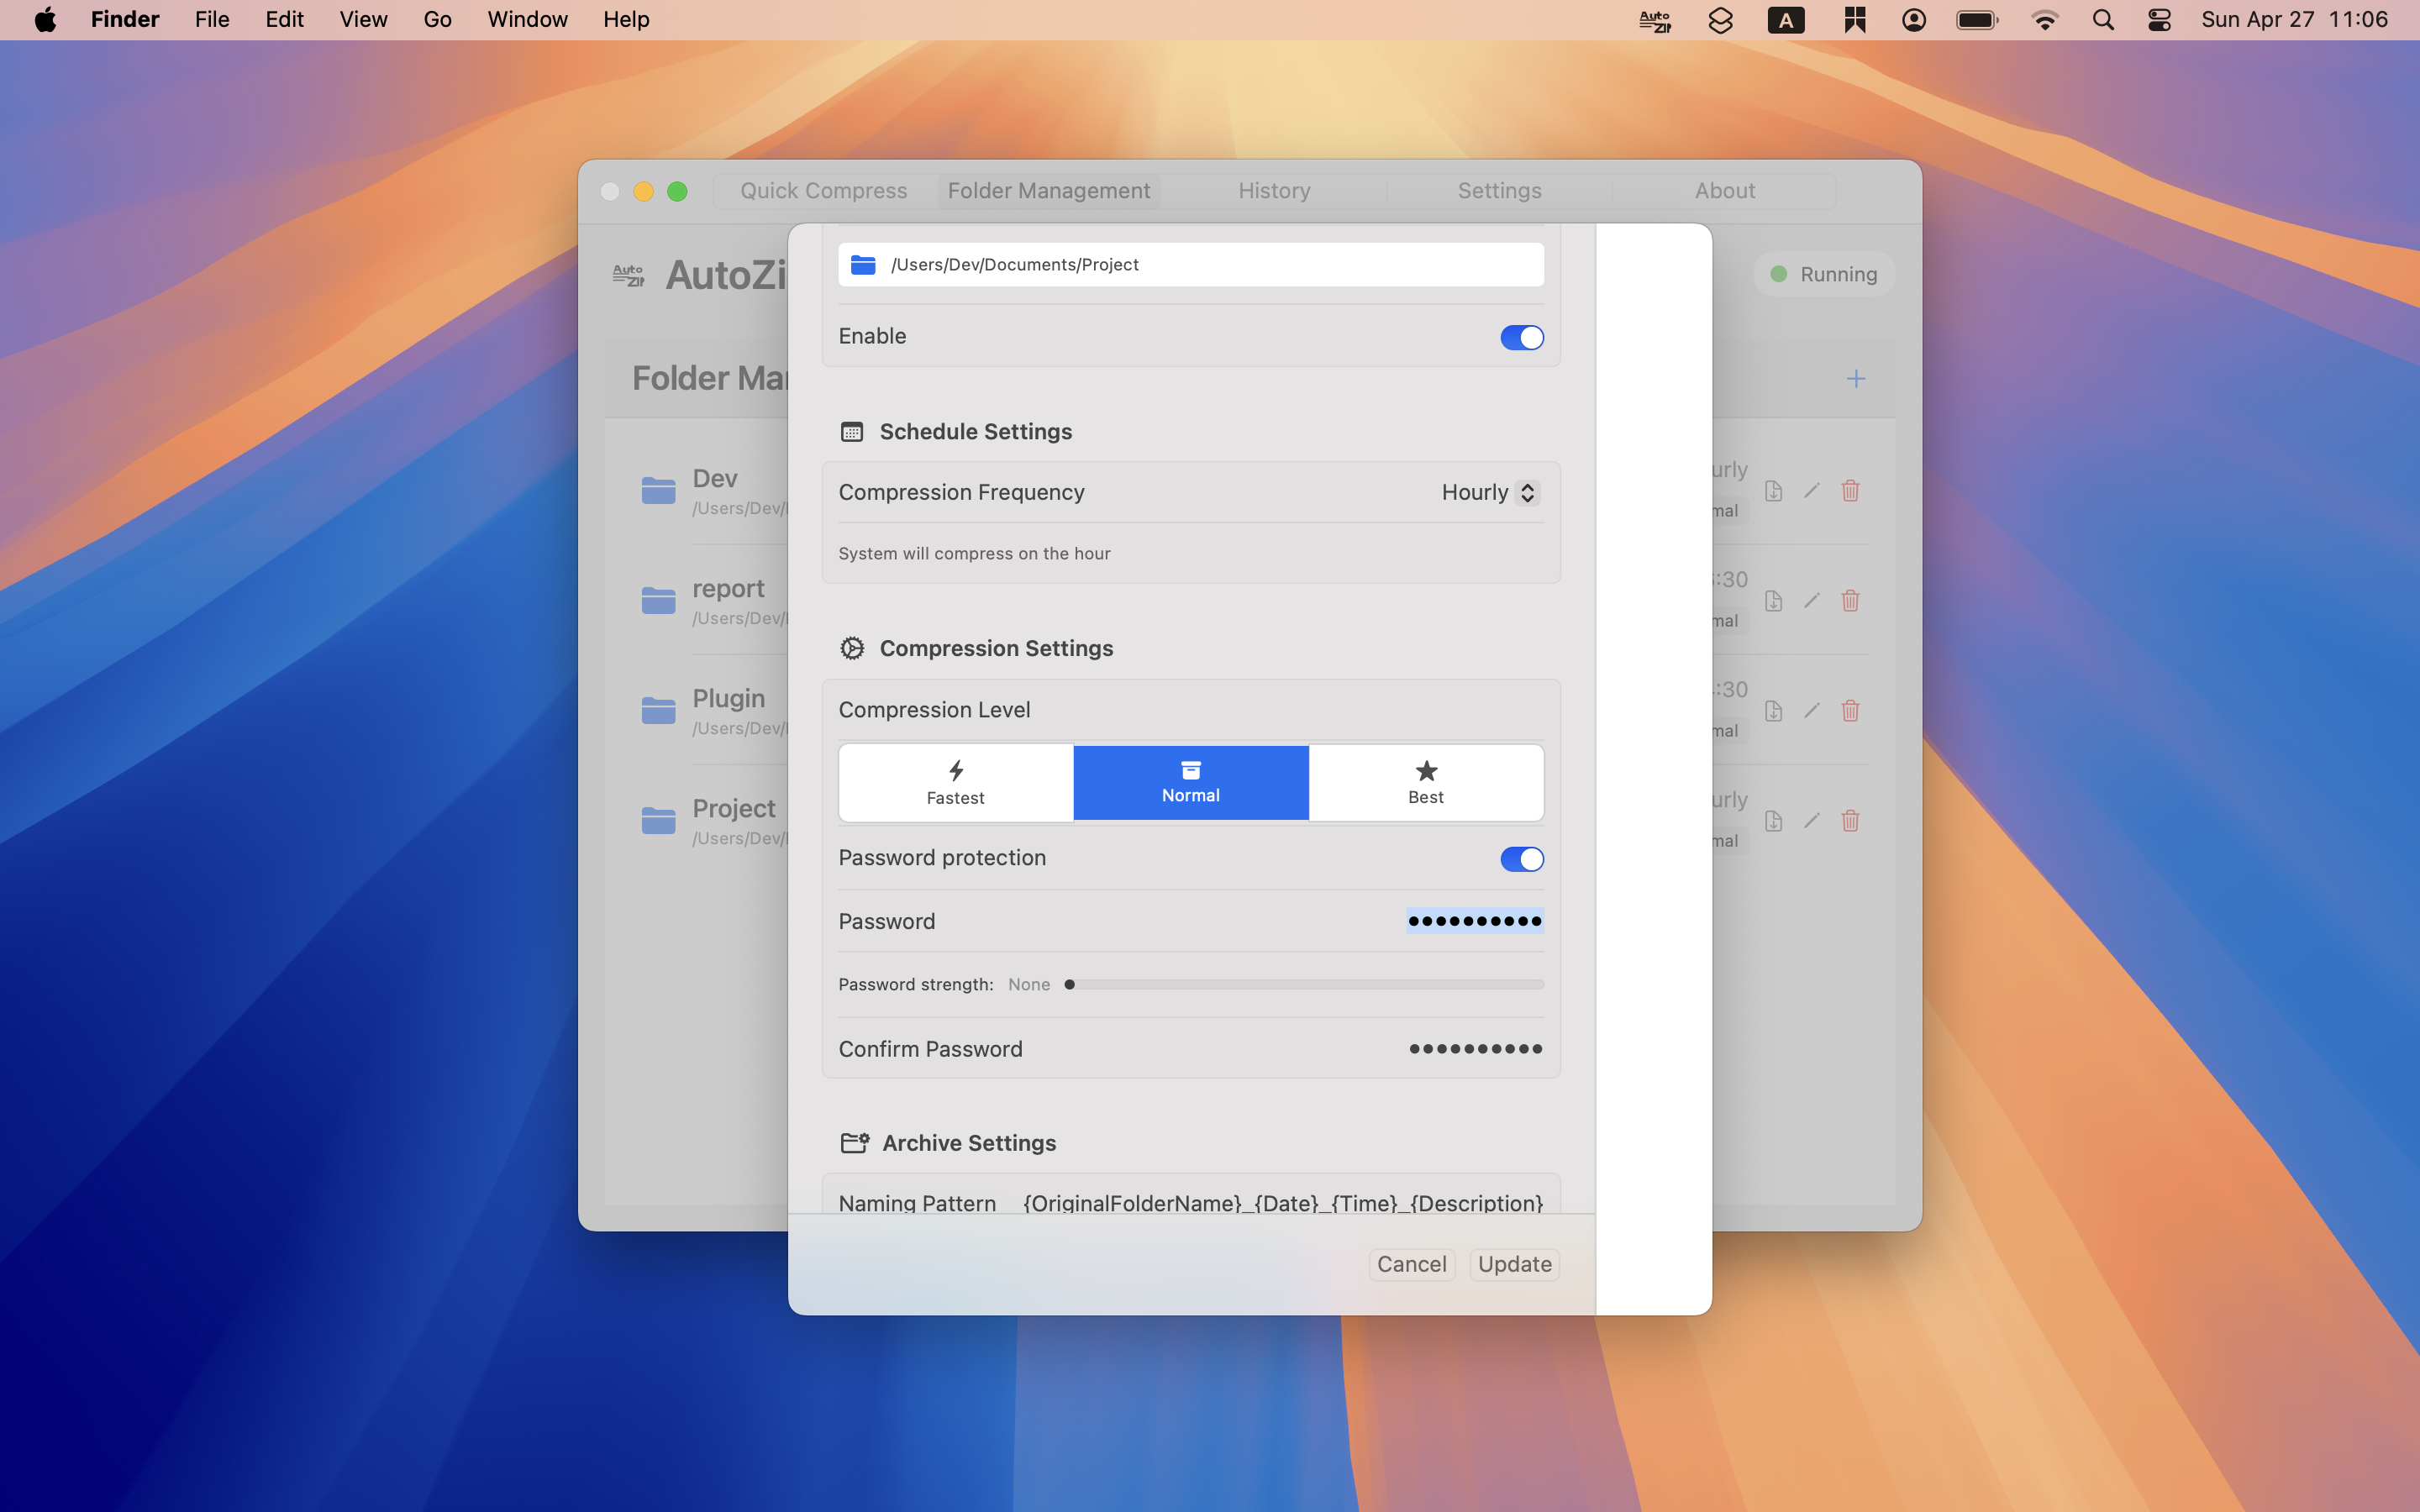2420x1512 pixels.
Task: Click the Password field
Action: click(1475, 921)
